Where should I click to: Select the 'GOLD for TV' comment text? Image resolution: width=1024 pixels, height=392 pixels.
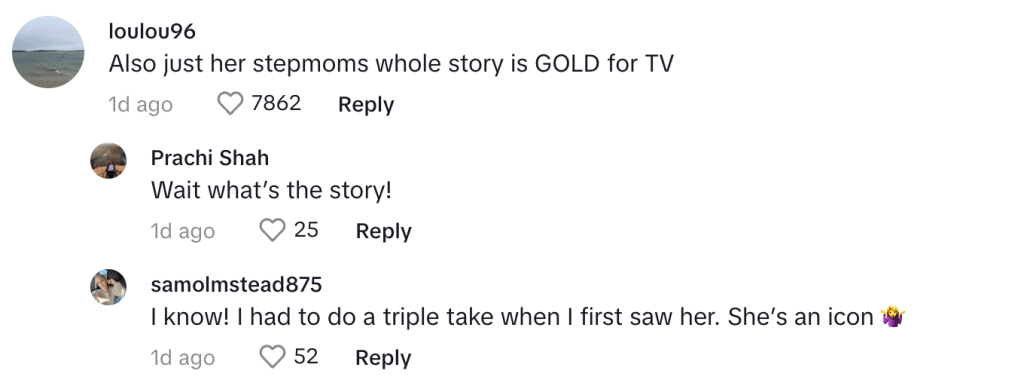tap(391, 64)
